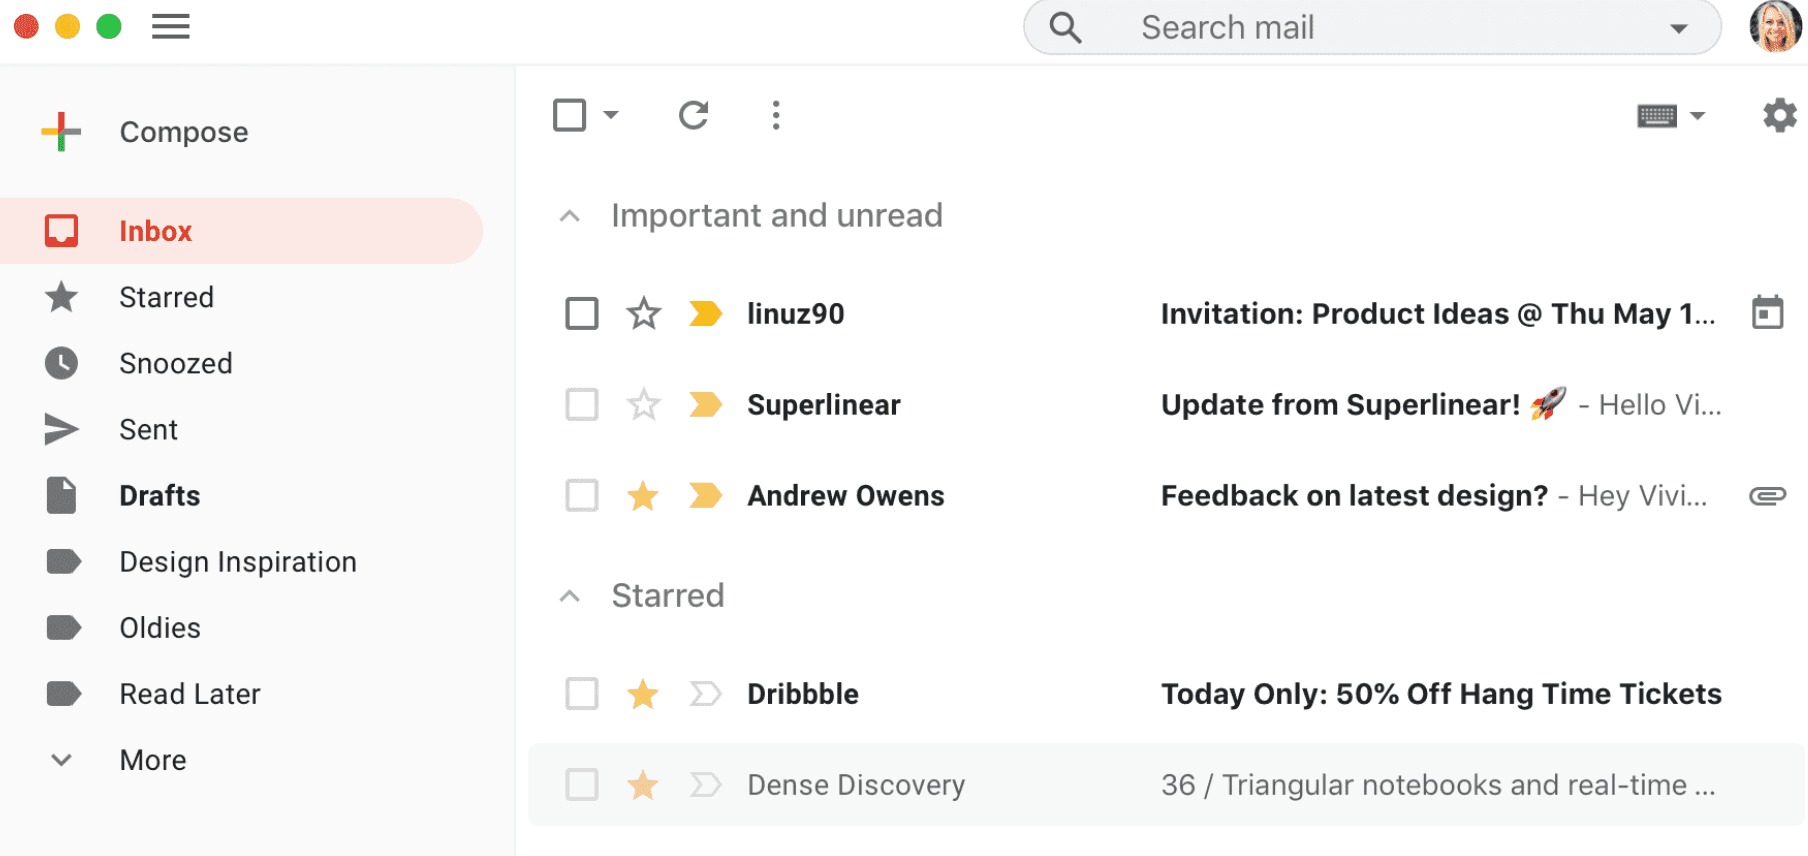Tick the Superlinear email checkbox

click(x=582, y=405)
